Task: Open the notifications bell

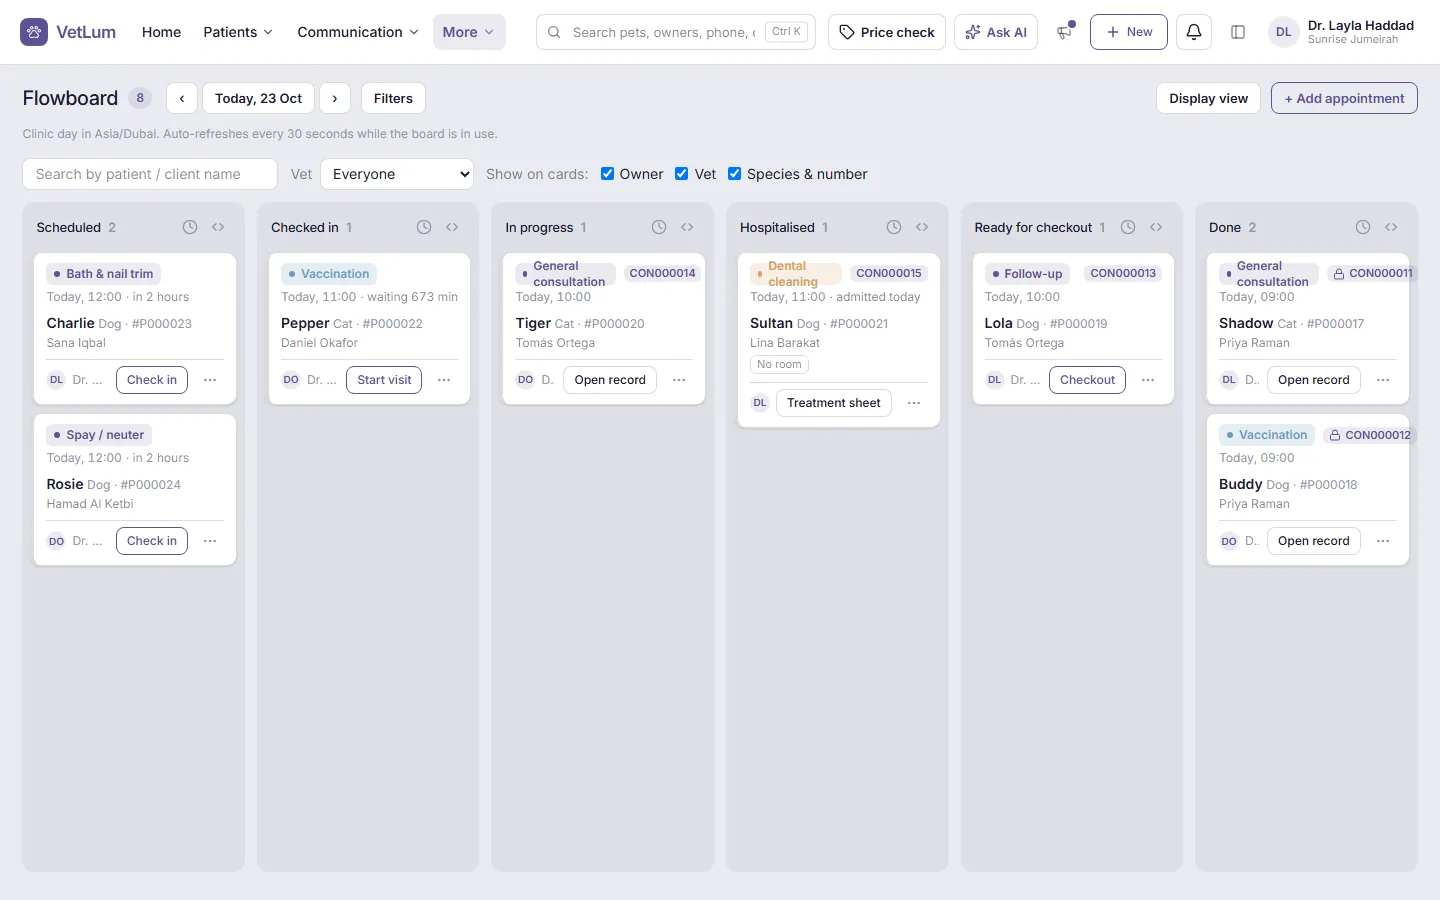Action: click(x=1194, y=32)
